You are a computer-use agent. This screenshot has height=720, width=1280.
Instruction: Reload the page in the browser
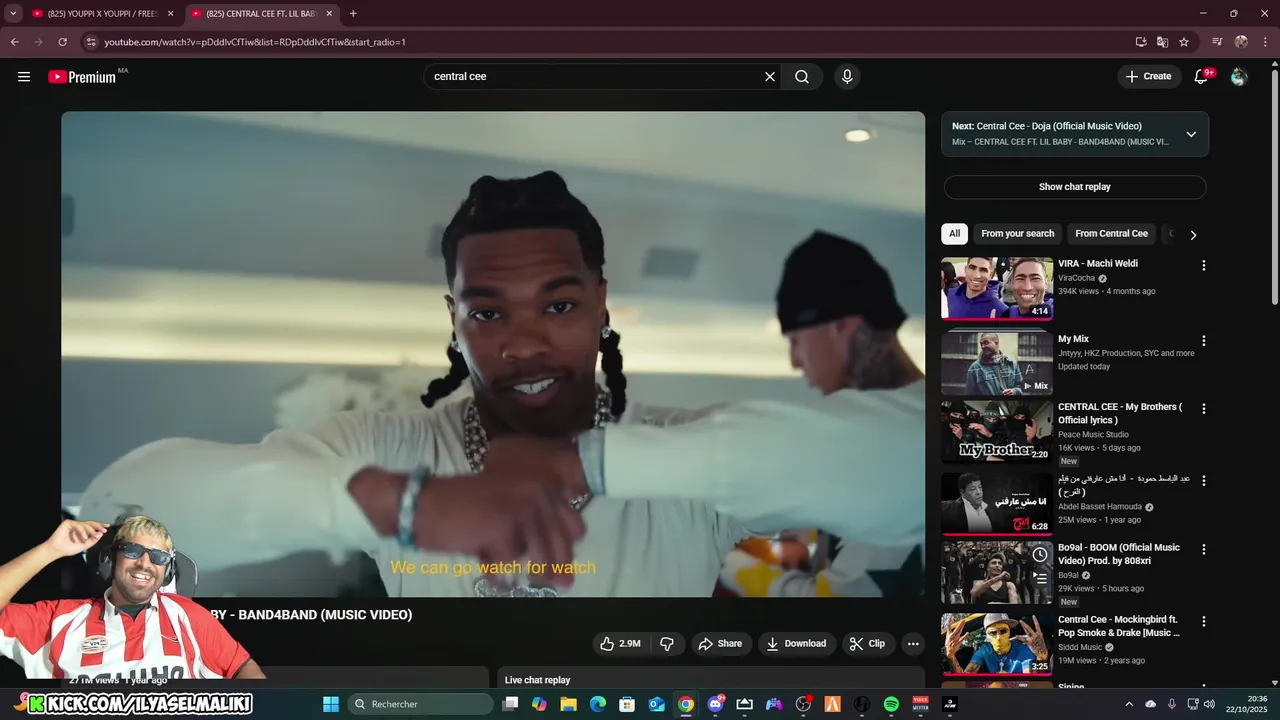coord(62,42)
